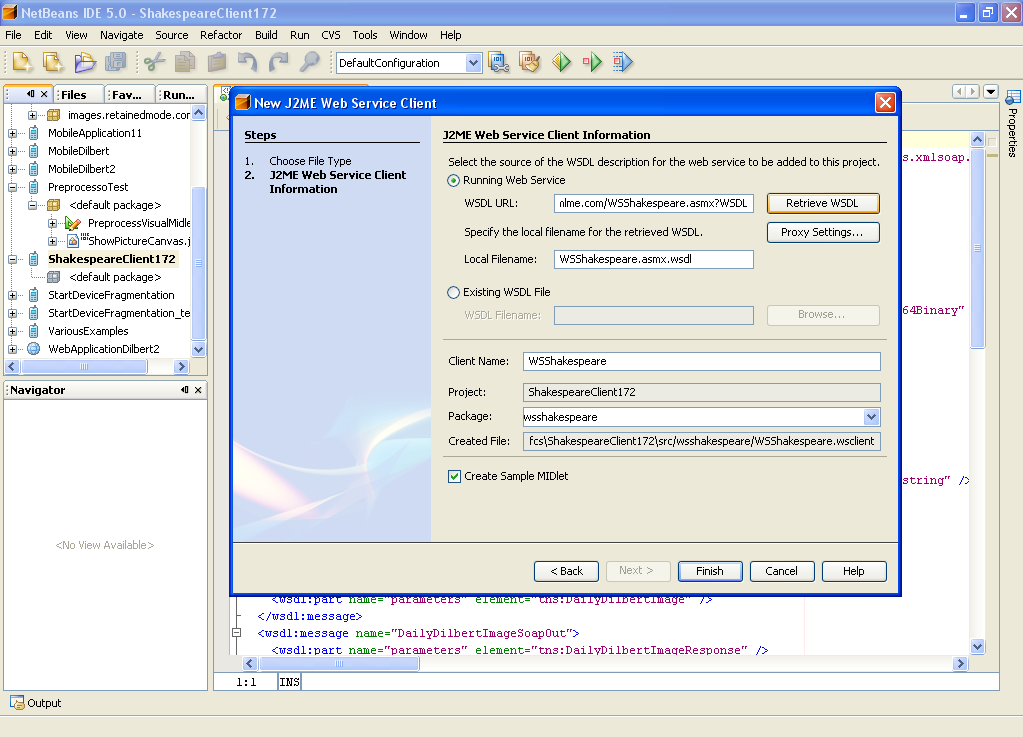
Task: Click the Cut scissors icon
Action: point(155,63)
